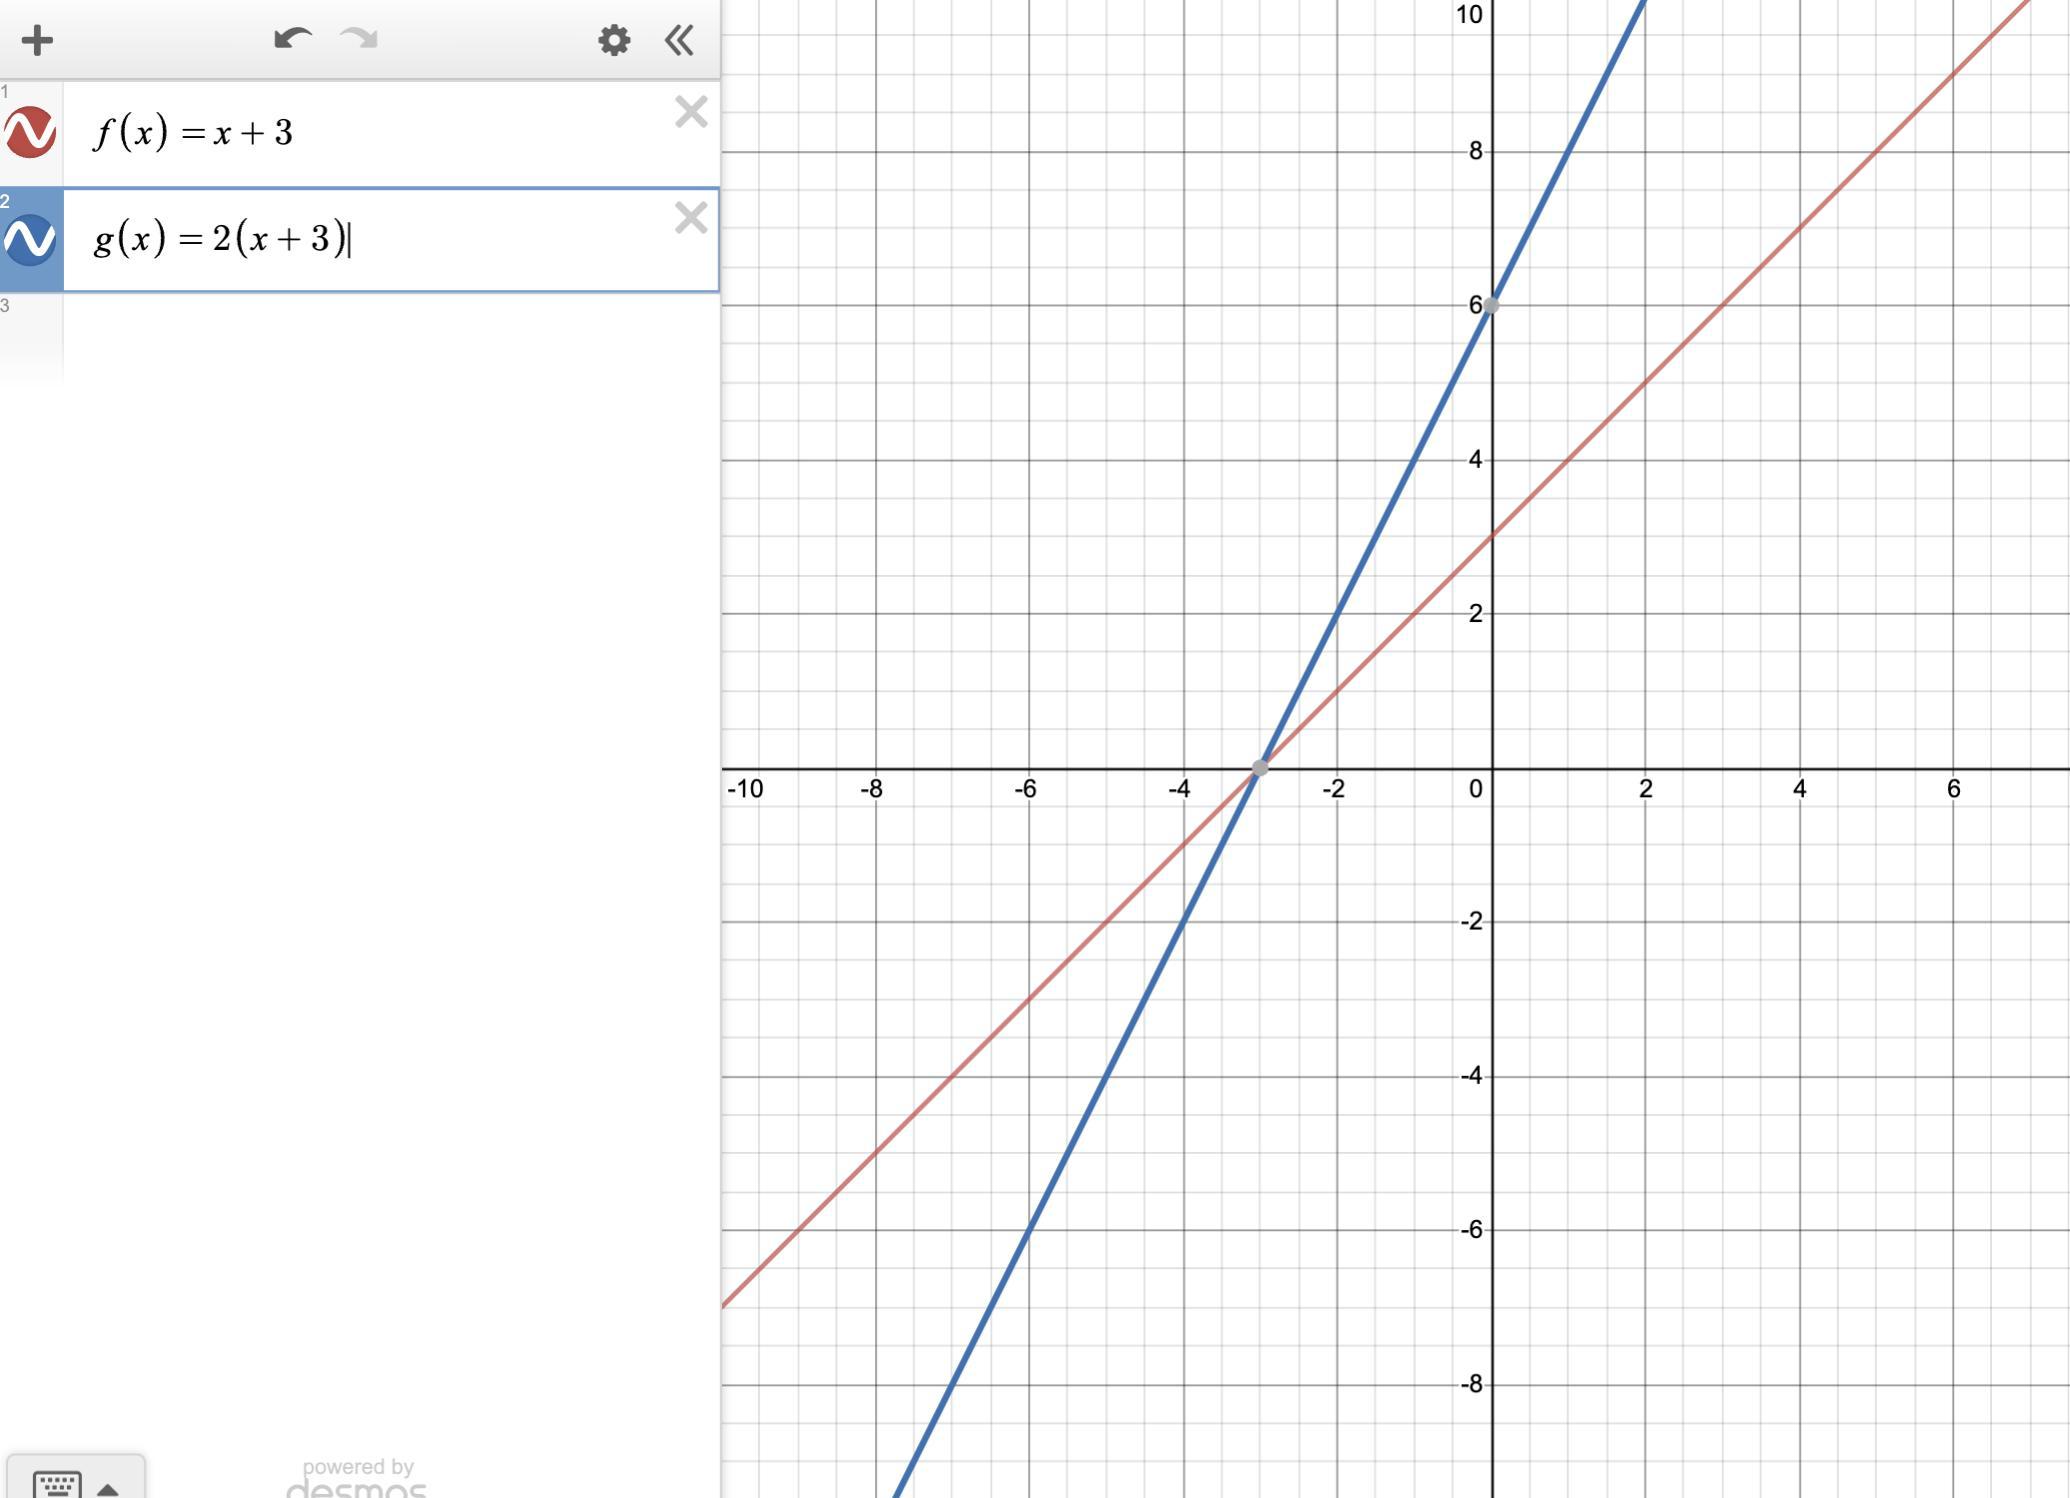Select the gray y-intercept point at 6

click(x=1491, y=306)
